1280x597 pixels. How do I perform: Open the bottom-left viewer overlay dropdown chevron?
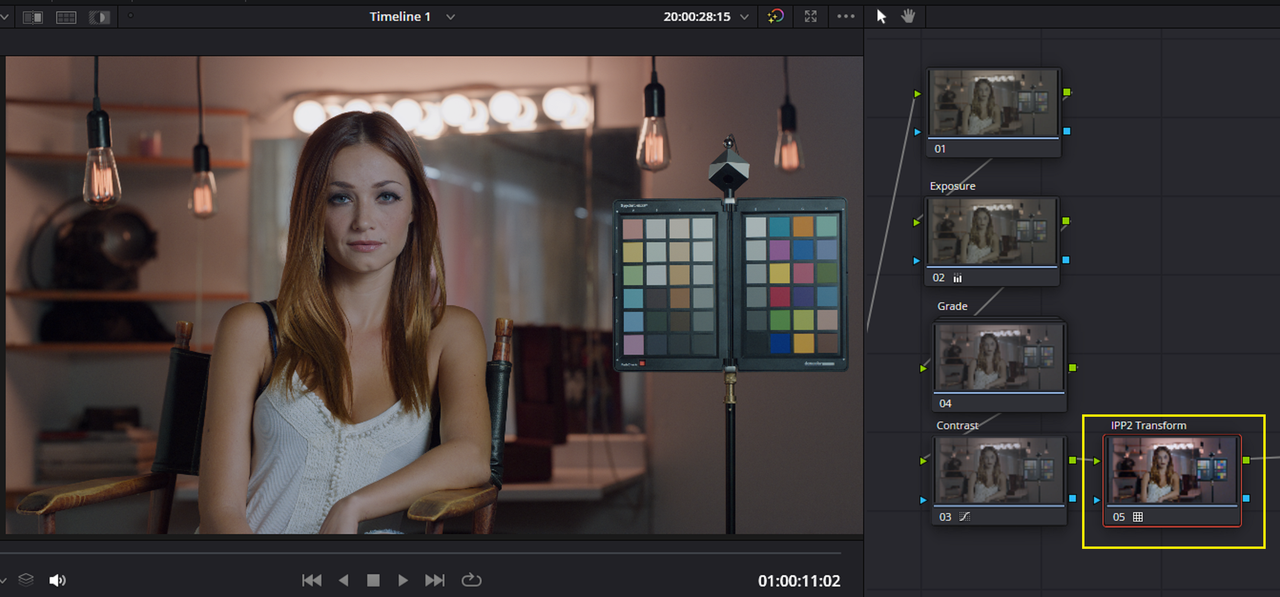click(x=3, y=580)
